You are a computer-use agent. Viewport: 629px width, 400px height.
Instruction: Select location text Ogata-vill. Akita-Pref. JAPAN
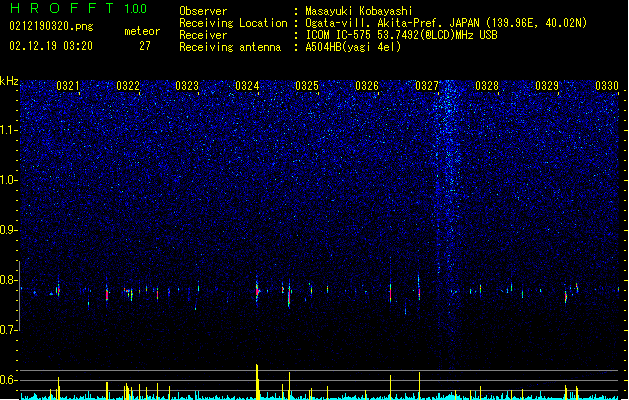pyautogui.click(x=392, y=23)
